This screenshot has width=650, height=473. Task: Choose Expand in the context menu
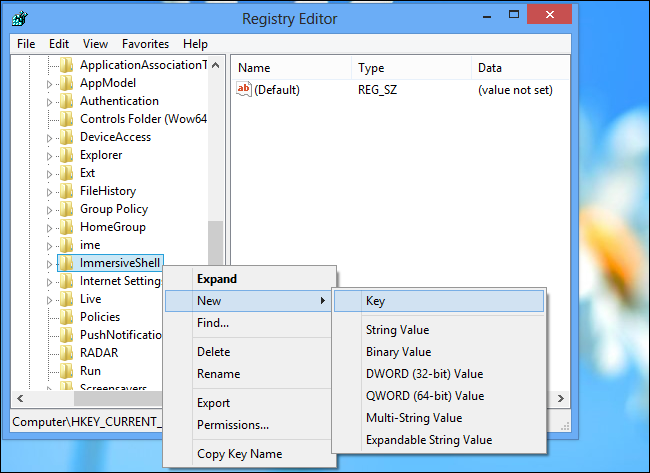point(250,279)
